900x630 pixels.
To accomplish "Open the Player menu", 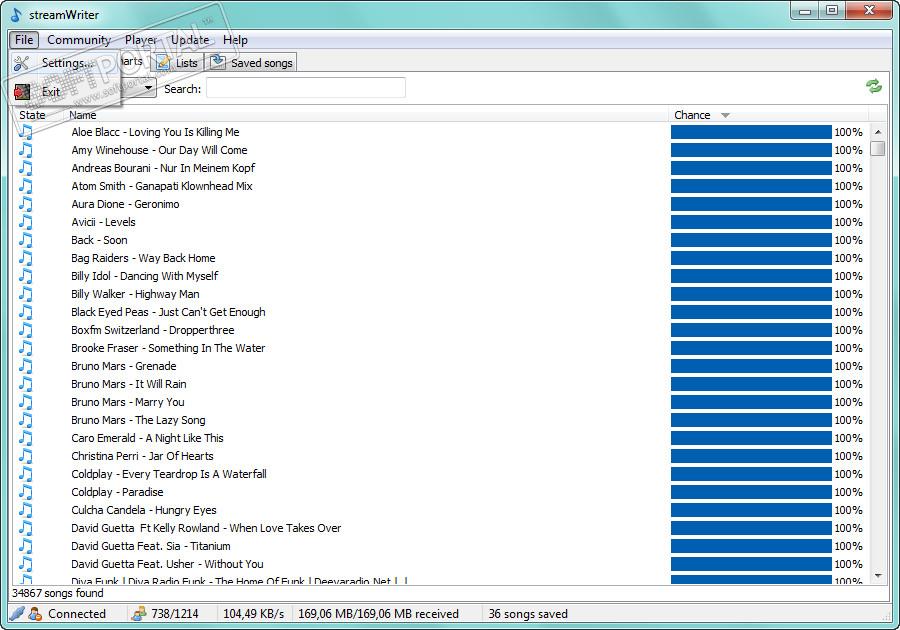I will pos(141,40).
